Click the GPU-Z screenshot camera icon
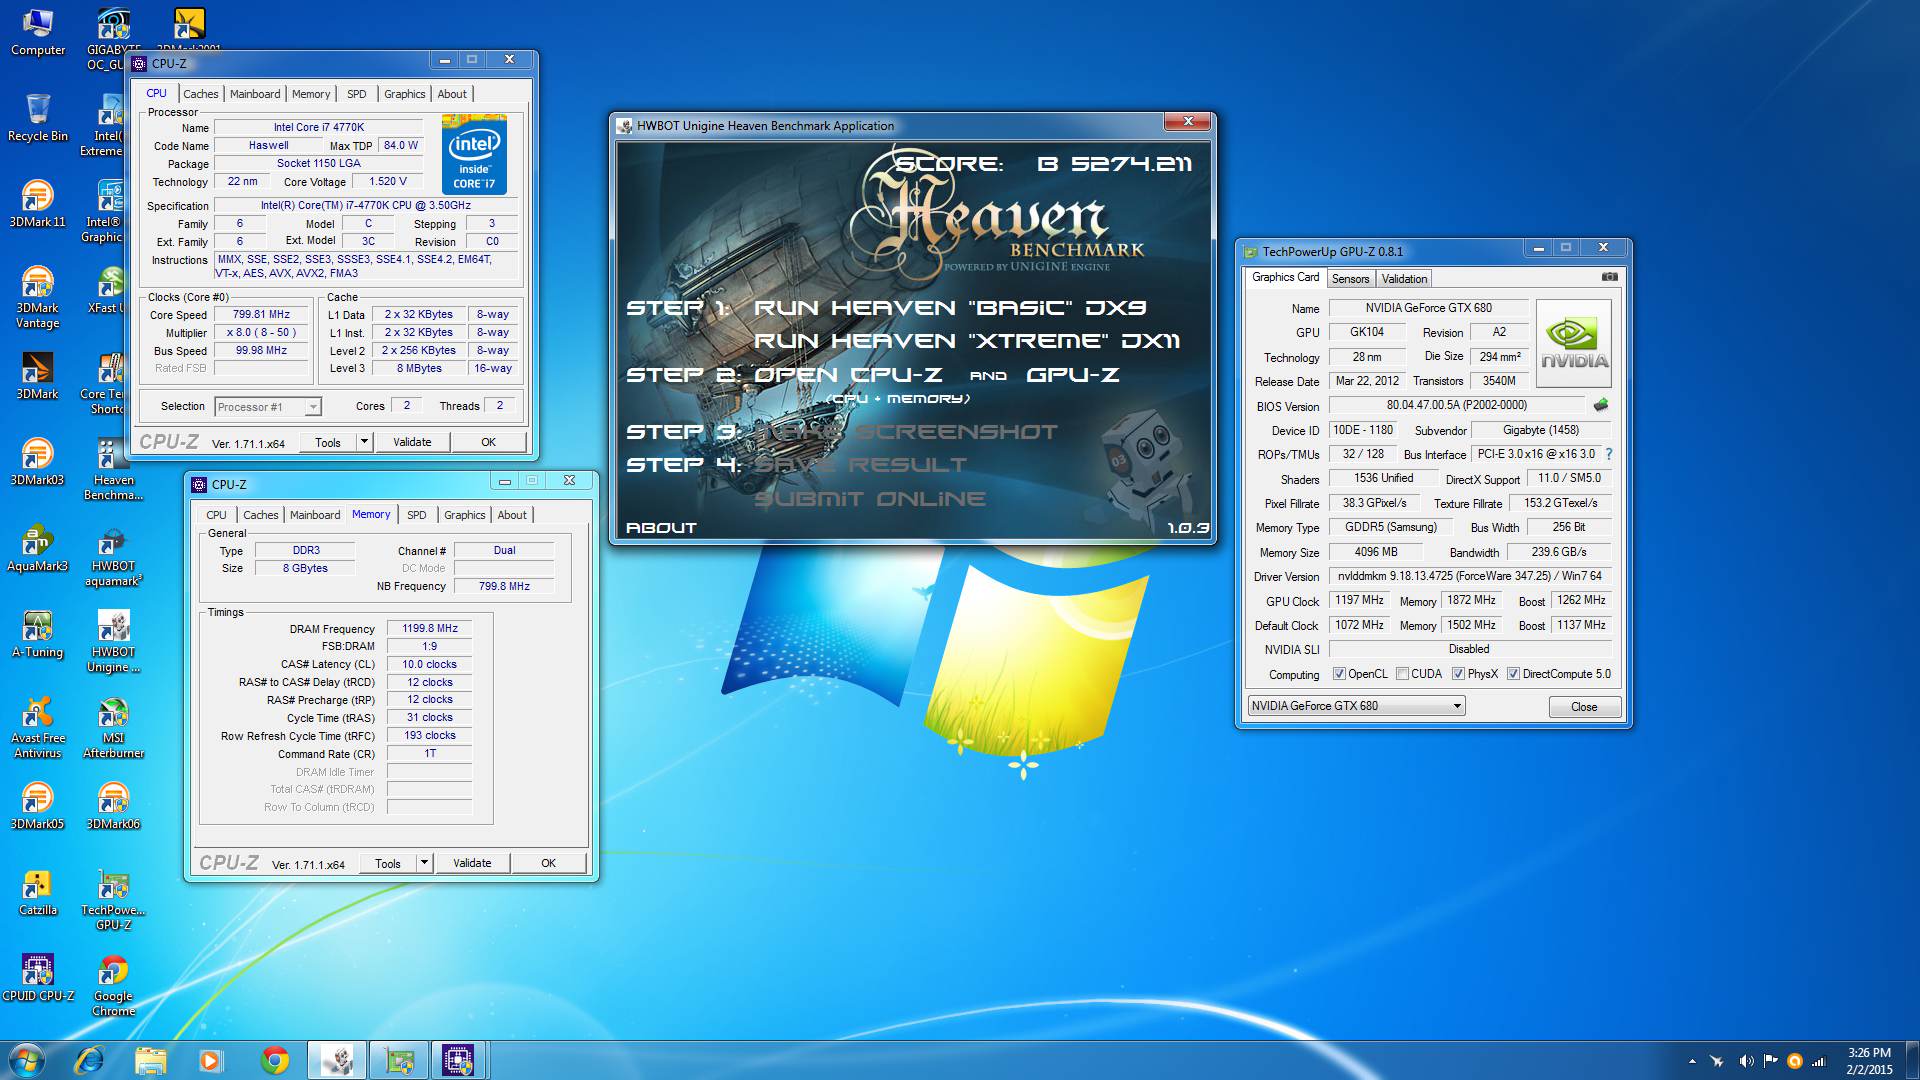Image resolution: width=1920 pixels, height=1080 pixels. [1609, 277]
